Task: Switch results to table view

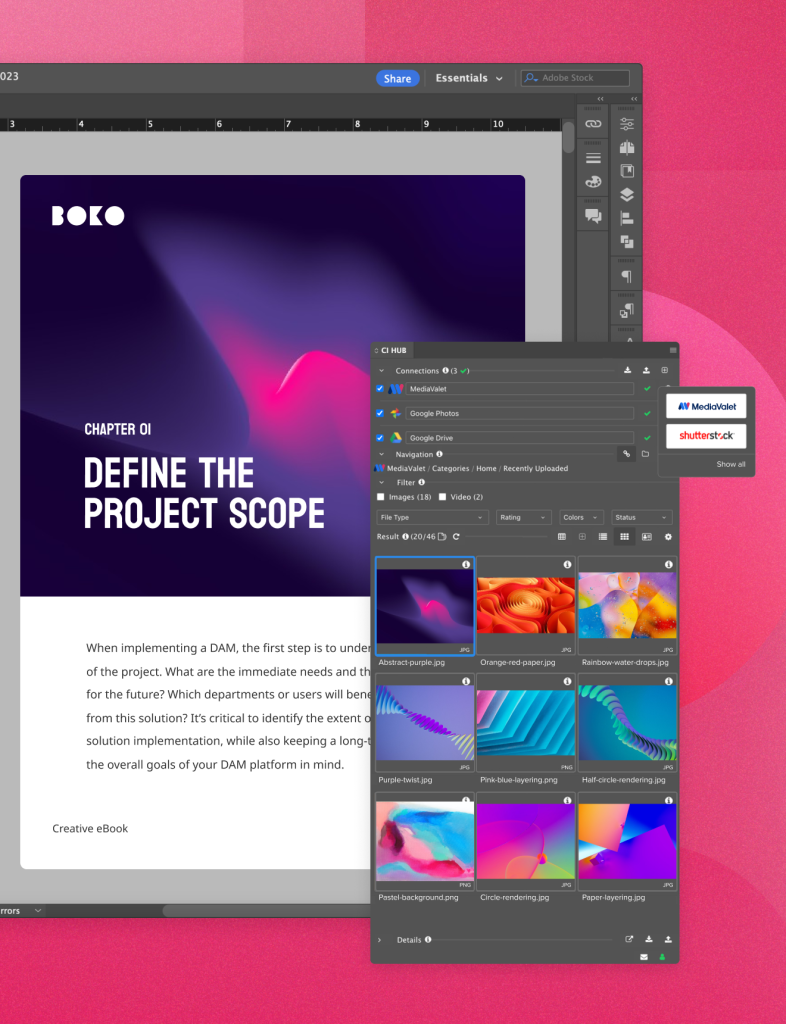Action: [561, 537]
